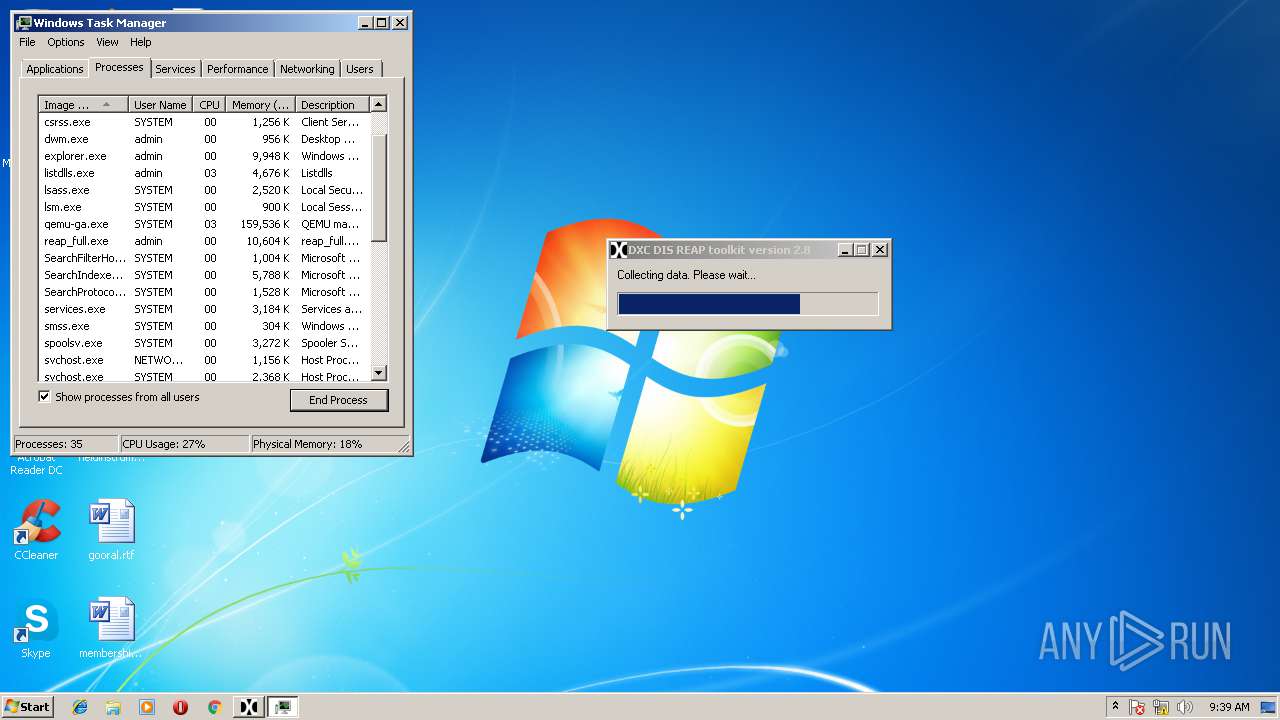Select the SearchFilterHo... process row
The height and width of the screenshot is (720, 1280).
[204, 258]
